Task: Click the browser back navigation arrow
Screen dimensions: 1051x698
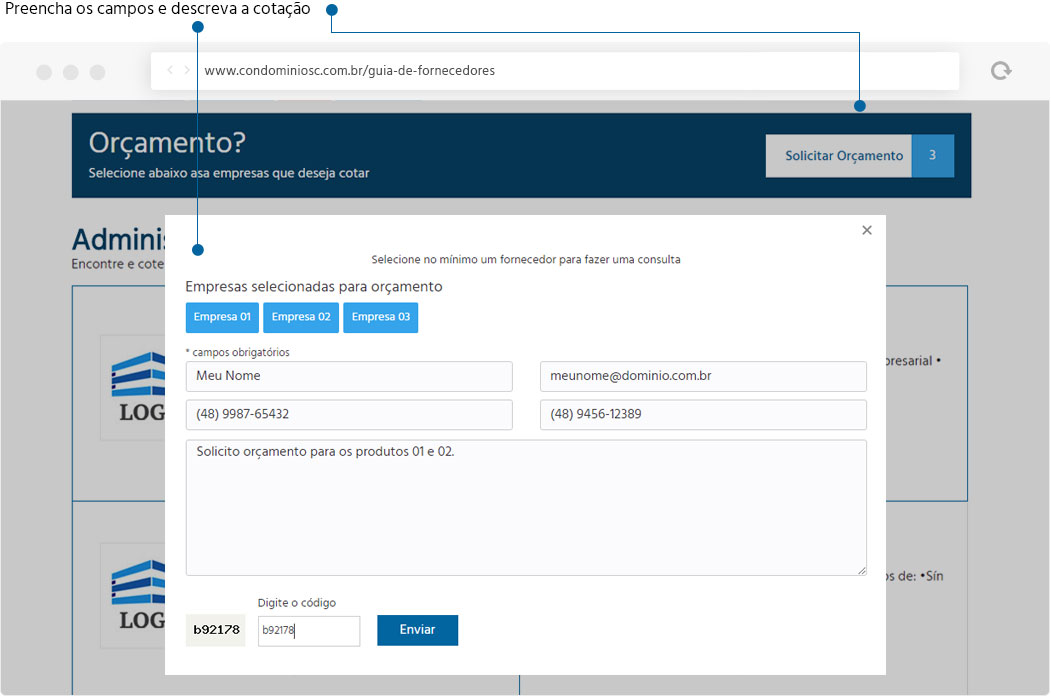Action: [169, 70]
